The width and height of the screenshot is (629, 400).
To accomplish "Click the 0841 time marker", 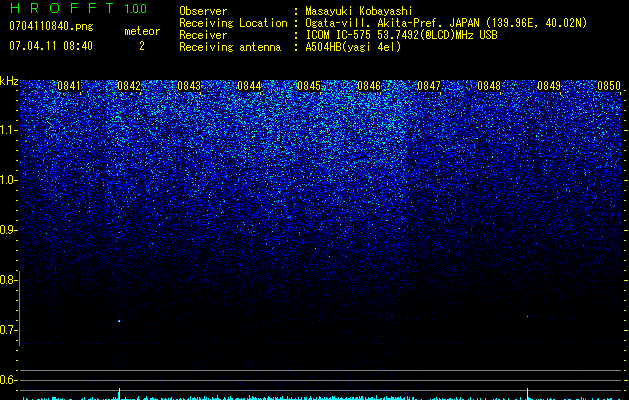I will [x=69, y=86].
